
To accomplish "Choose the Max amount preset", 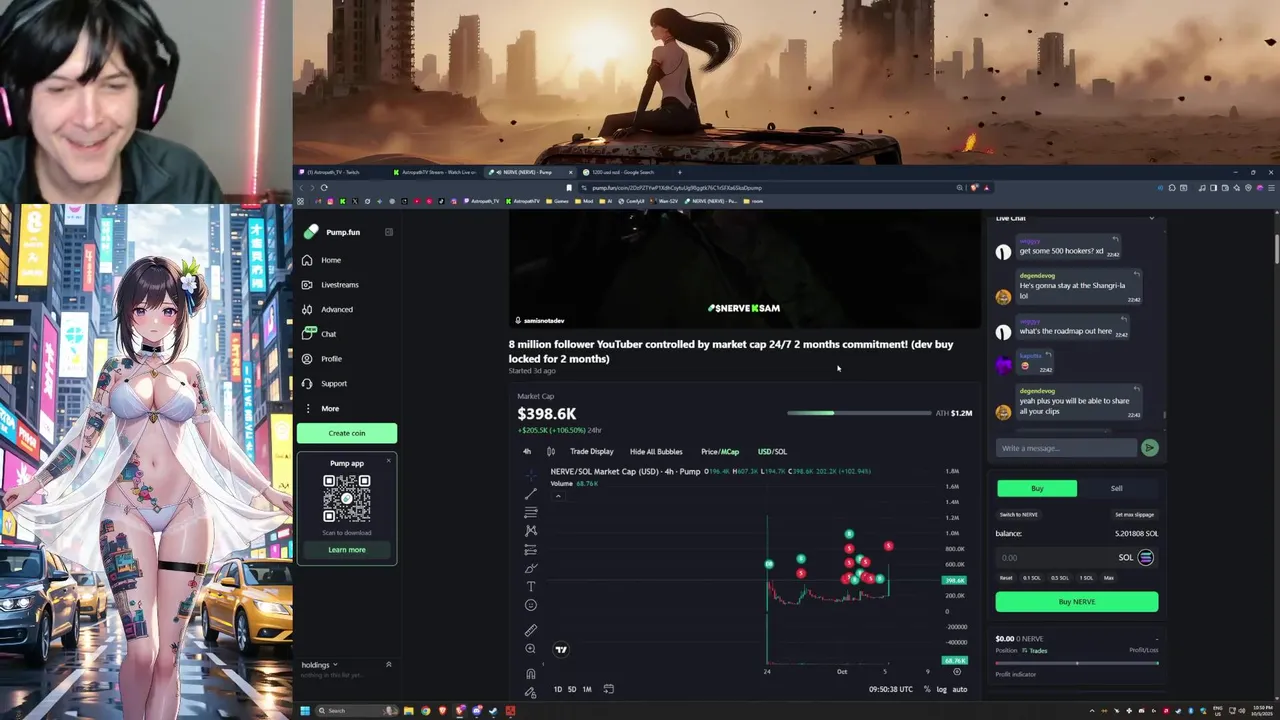I will click(x=1108, y=578).
